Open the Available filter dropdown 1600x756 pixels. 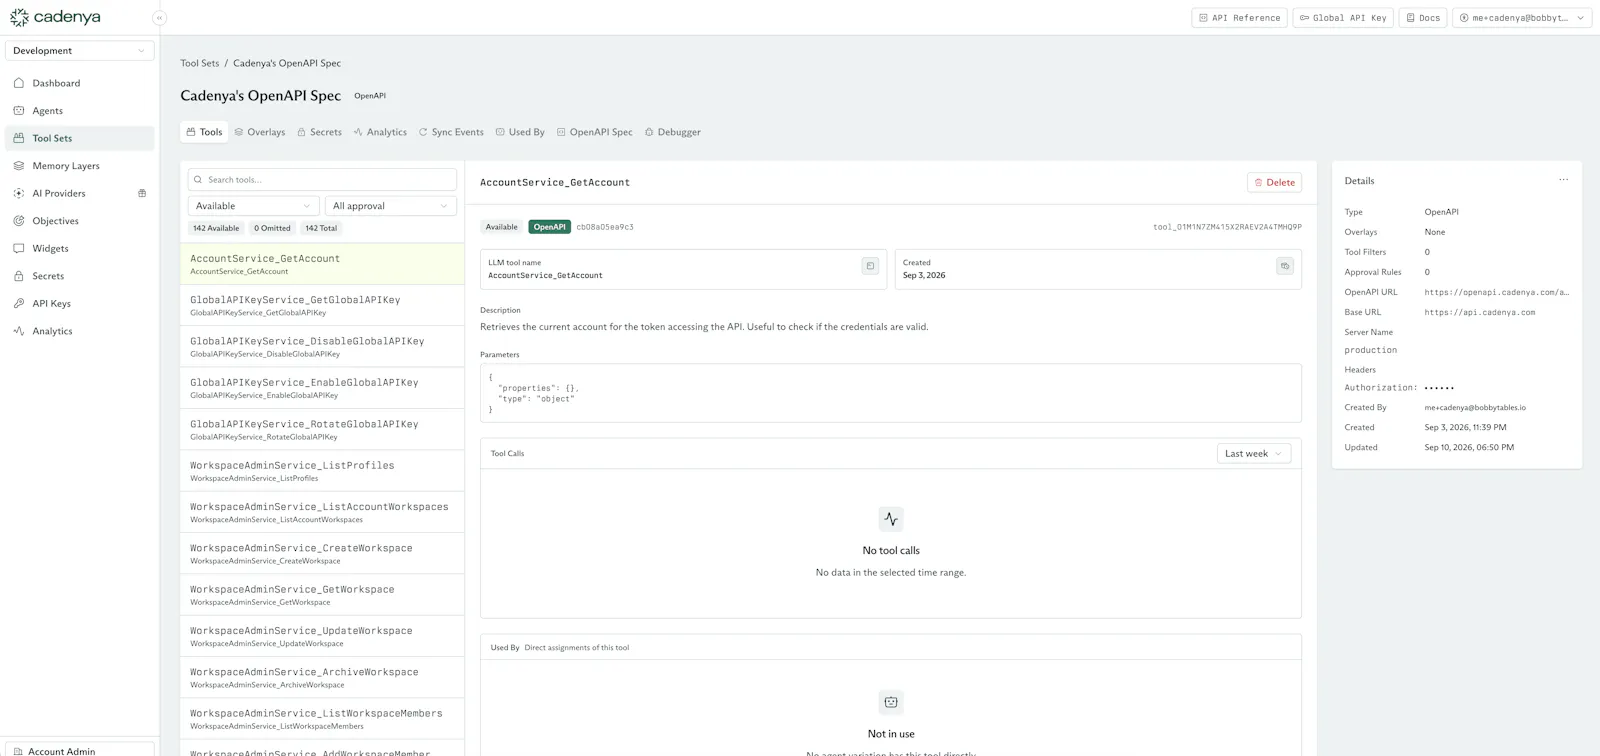pos(253,206)
